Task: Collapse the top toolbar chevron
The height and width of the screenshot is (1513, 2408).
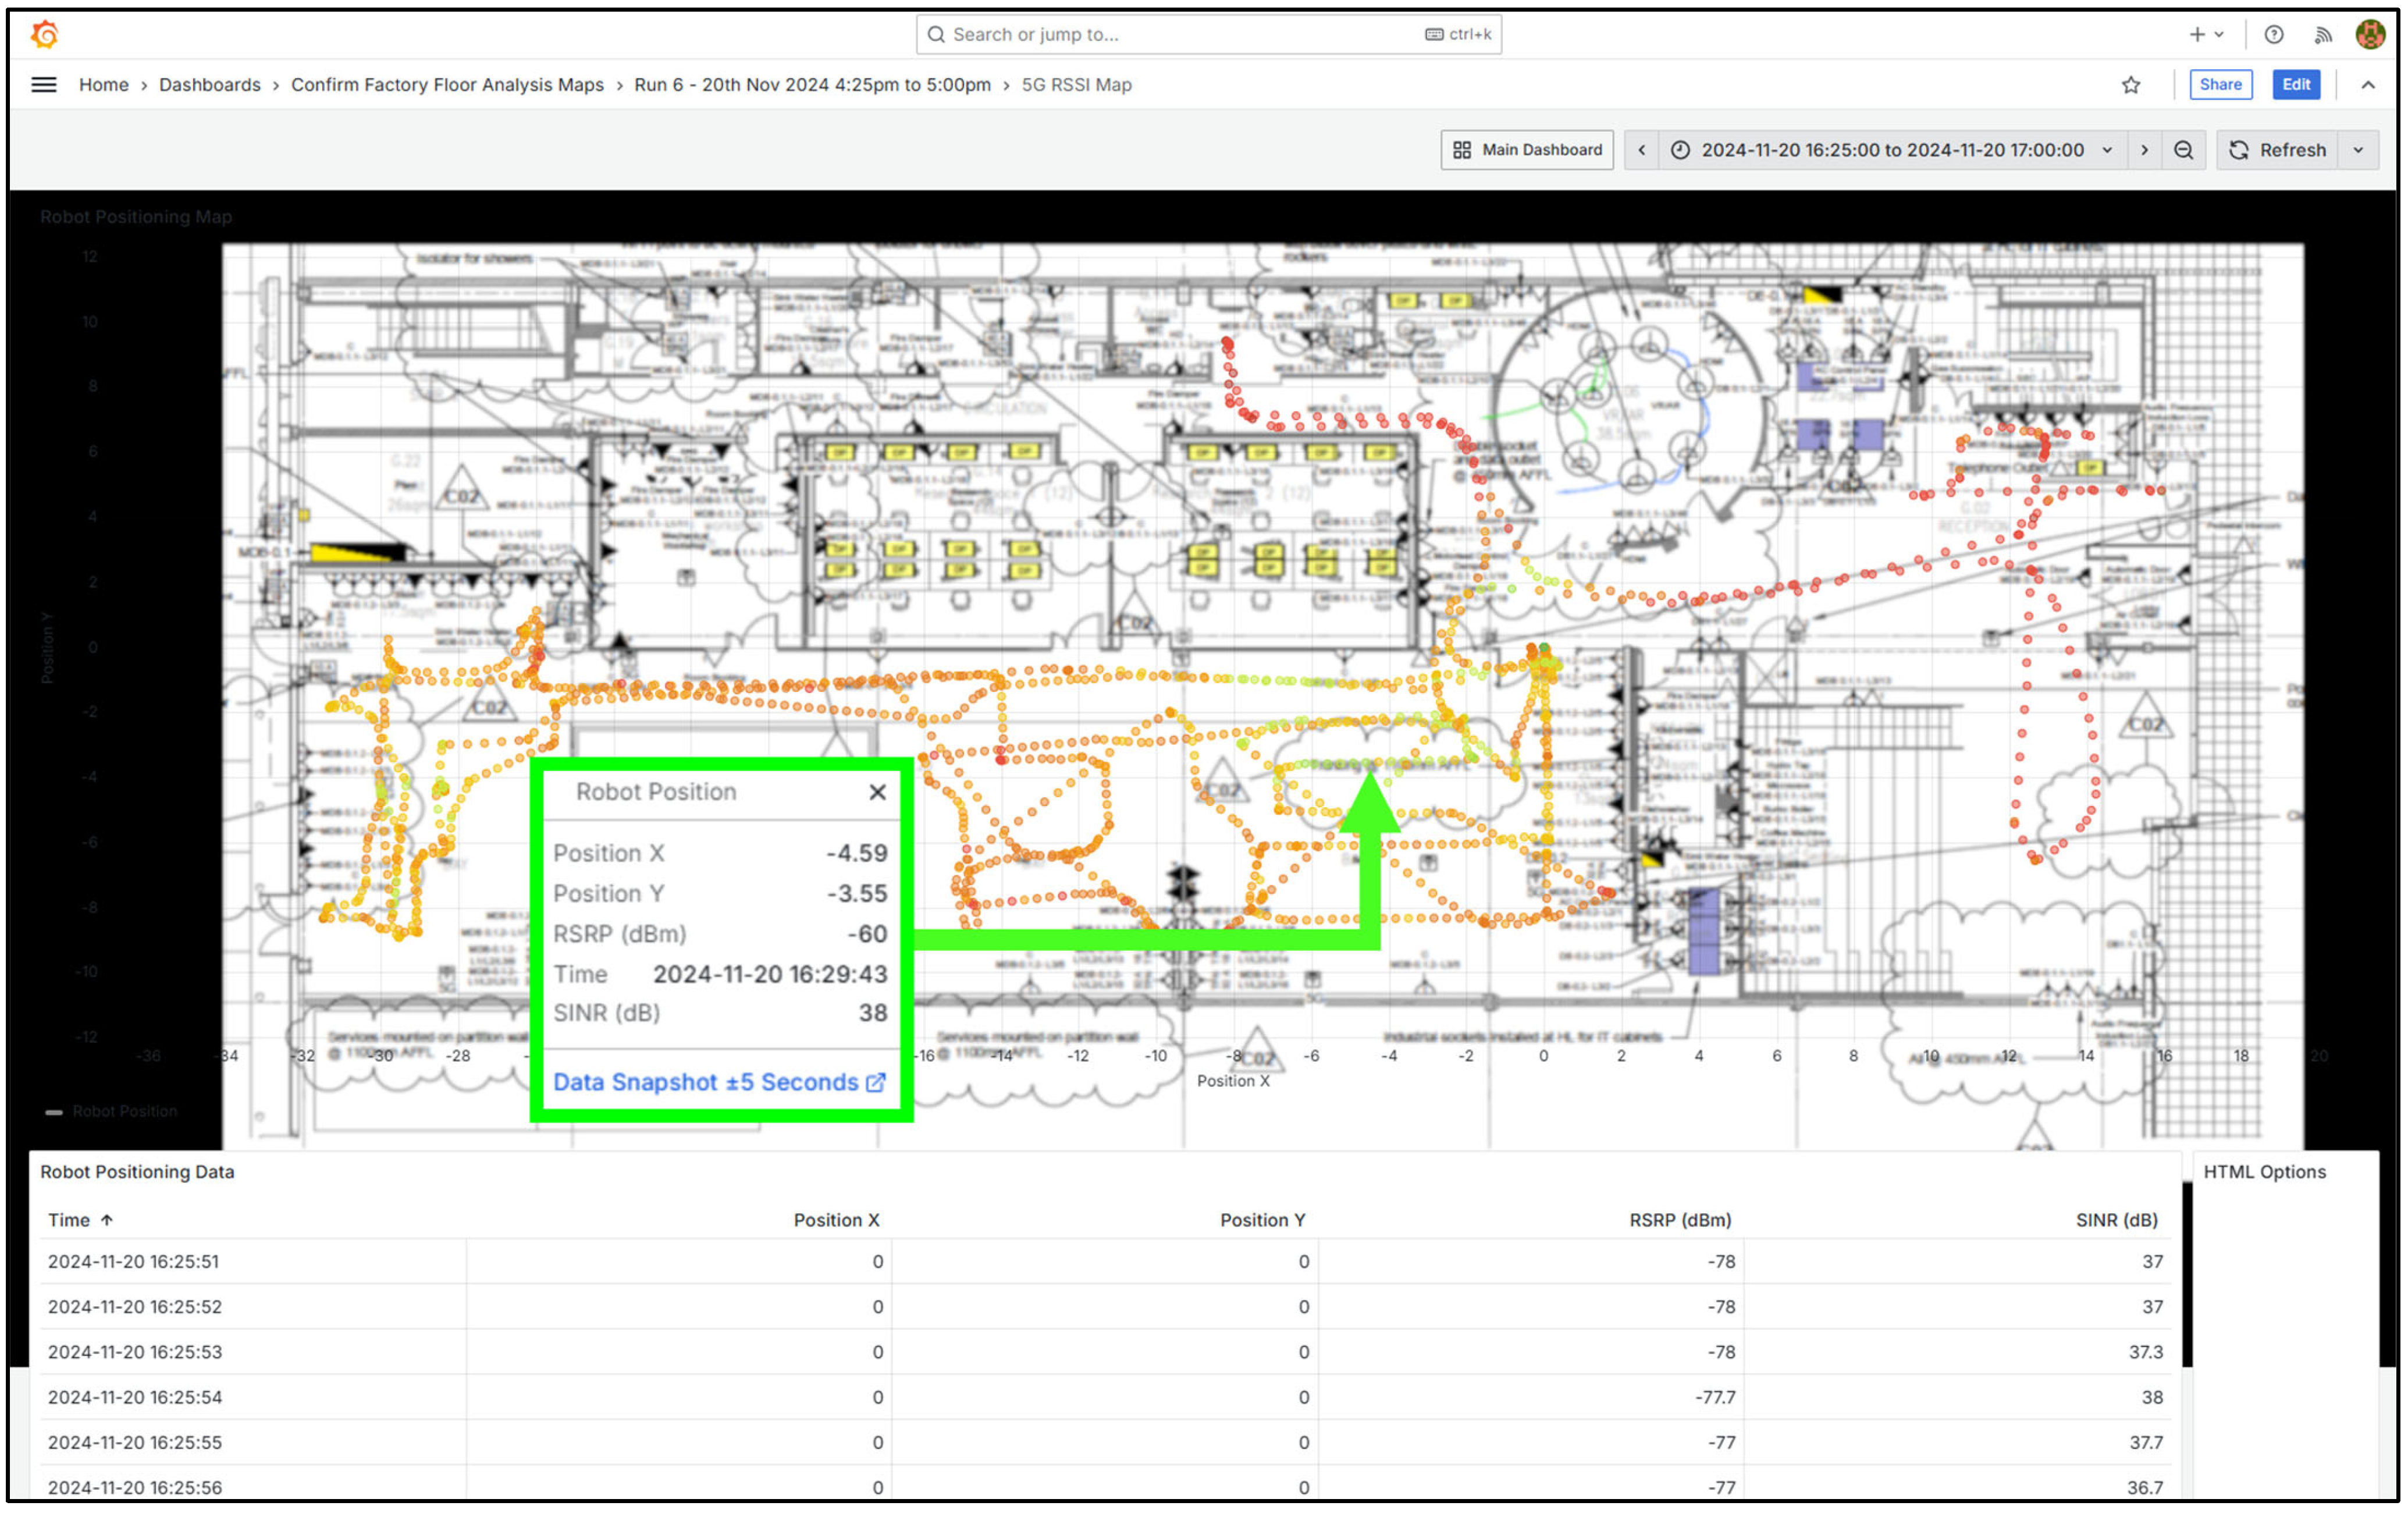Action: 2367,85
